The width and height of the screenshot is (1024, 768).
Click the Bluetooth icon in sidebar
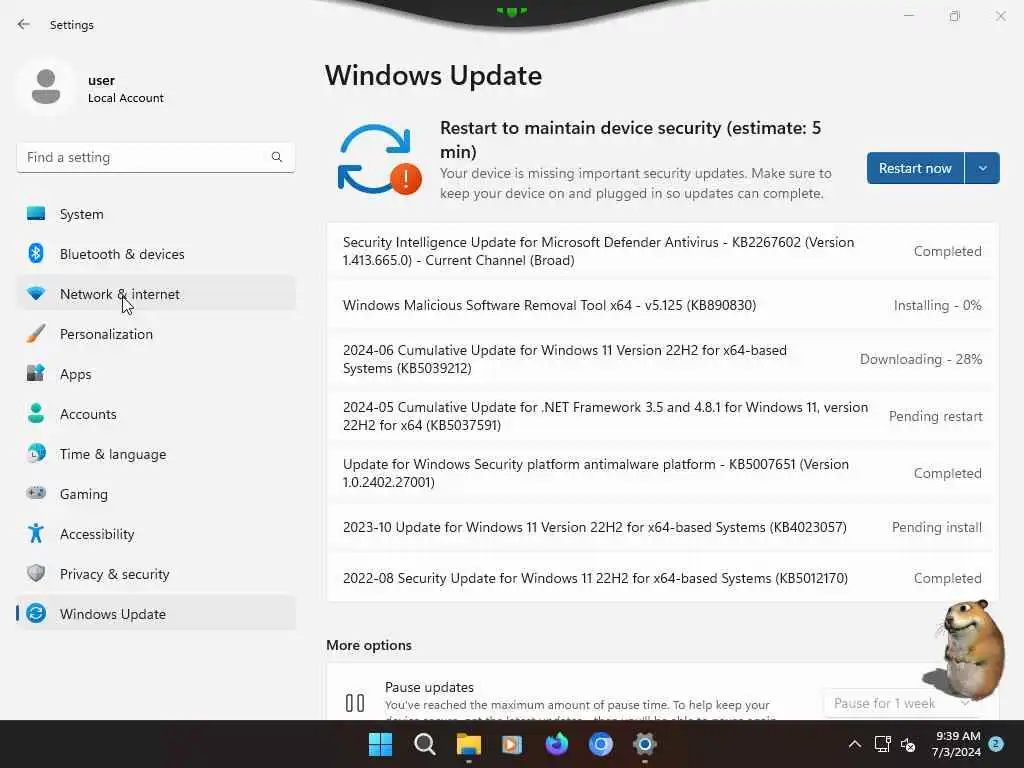click(x=36, y=253)
